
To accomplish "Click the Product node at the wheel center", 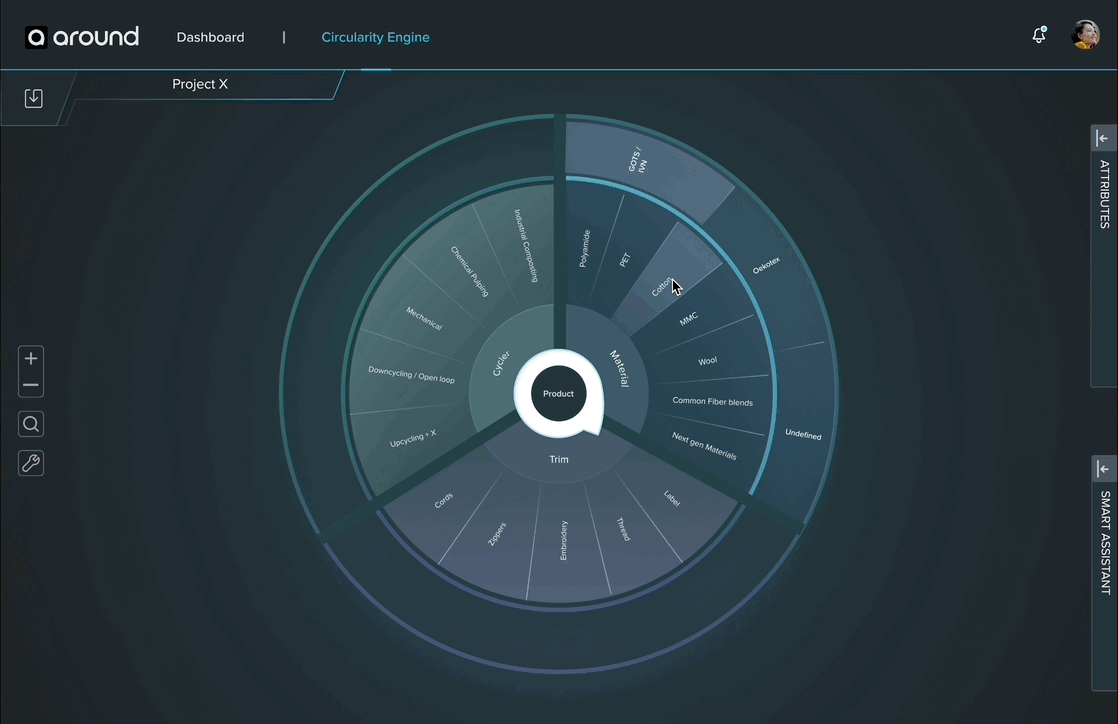I will tap(557, 393).
